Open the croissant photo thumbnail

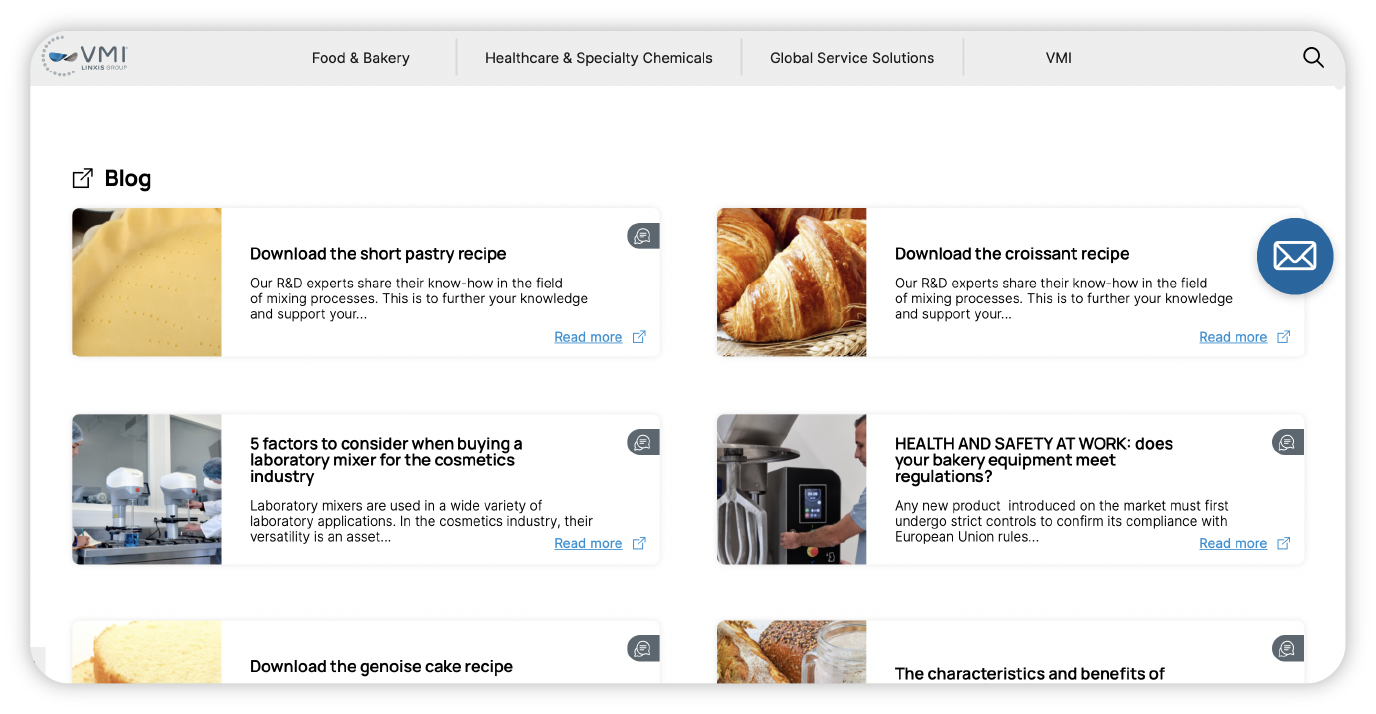pyautogui.click(x=791, y=282)
